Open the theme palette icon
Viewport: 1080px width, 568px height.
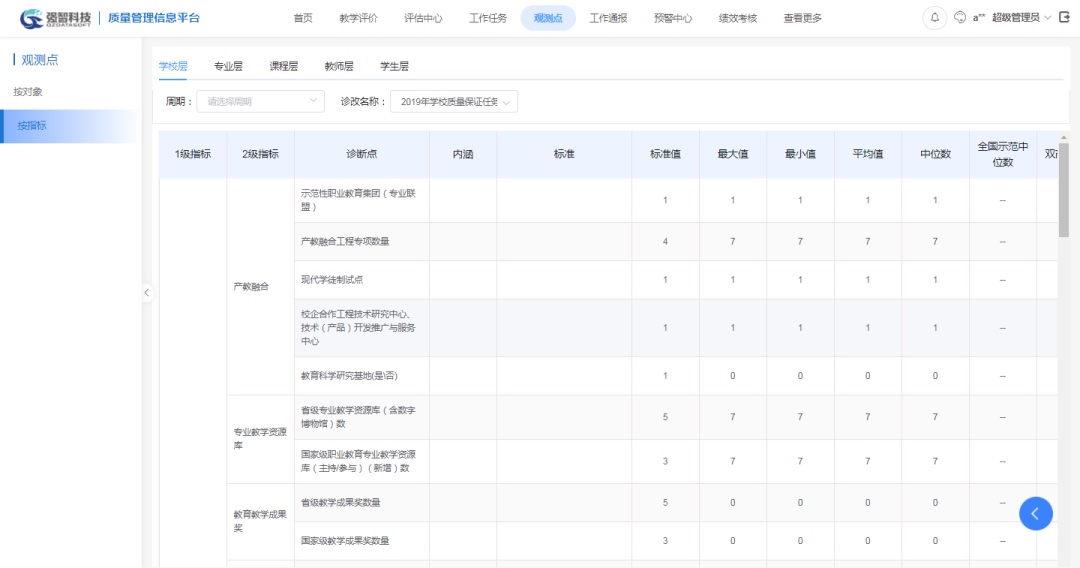tap(960, 18)
